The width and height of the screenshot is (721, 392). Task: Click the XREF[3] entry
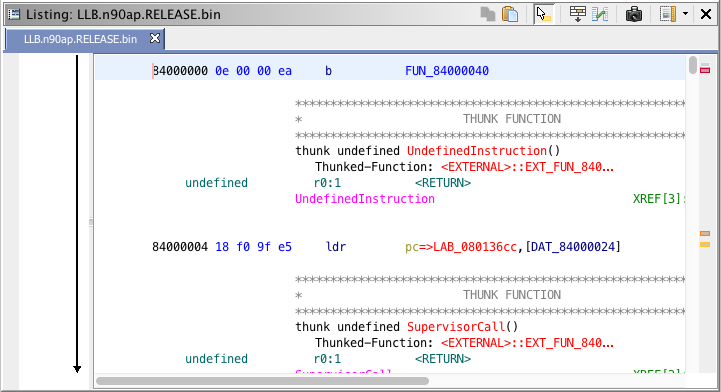(x=658, y=199)
